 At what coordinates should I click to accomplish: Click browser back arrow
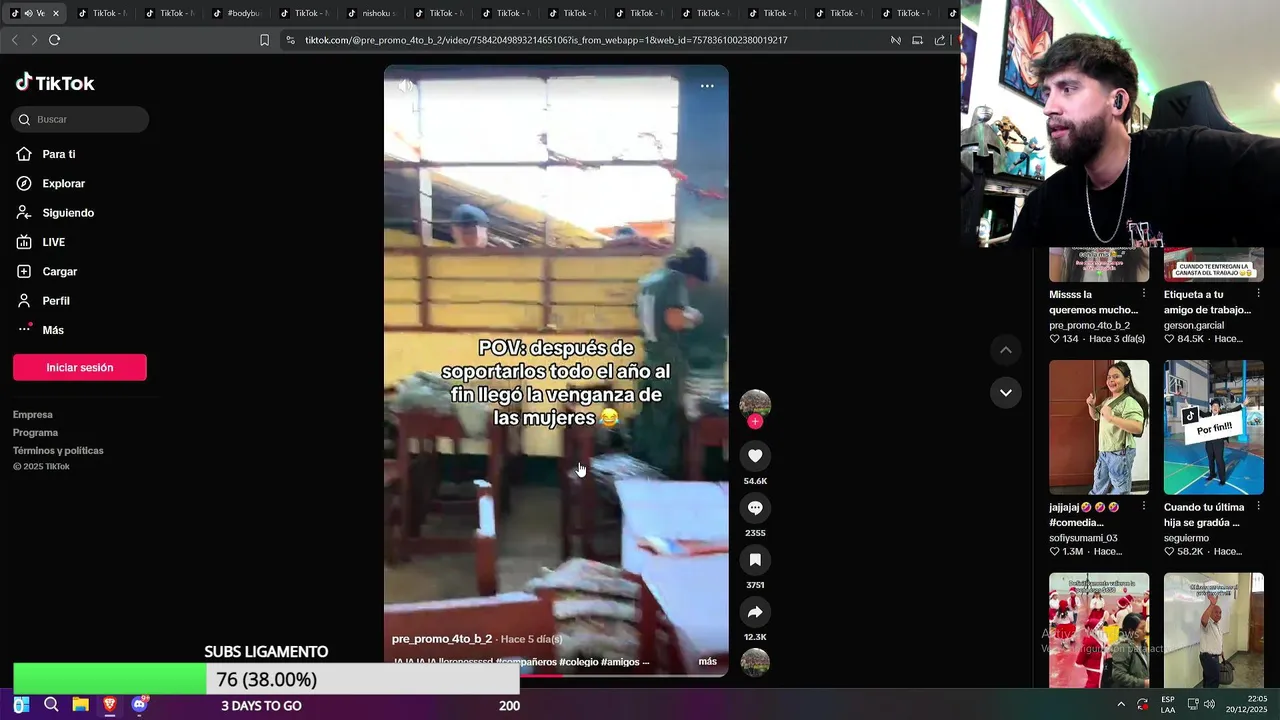(14, 40)
